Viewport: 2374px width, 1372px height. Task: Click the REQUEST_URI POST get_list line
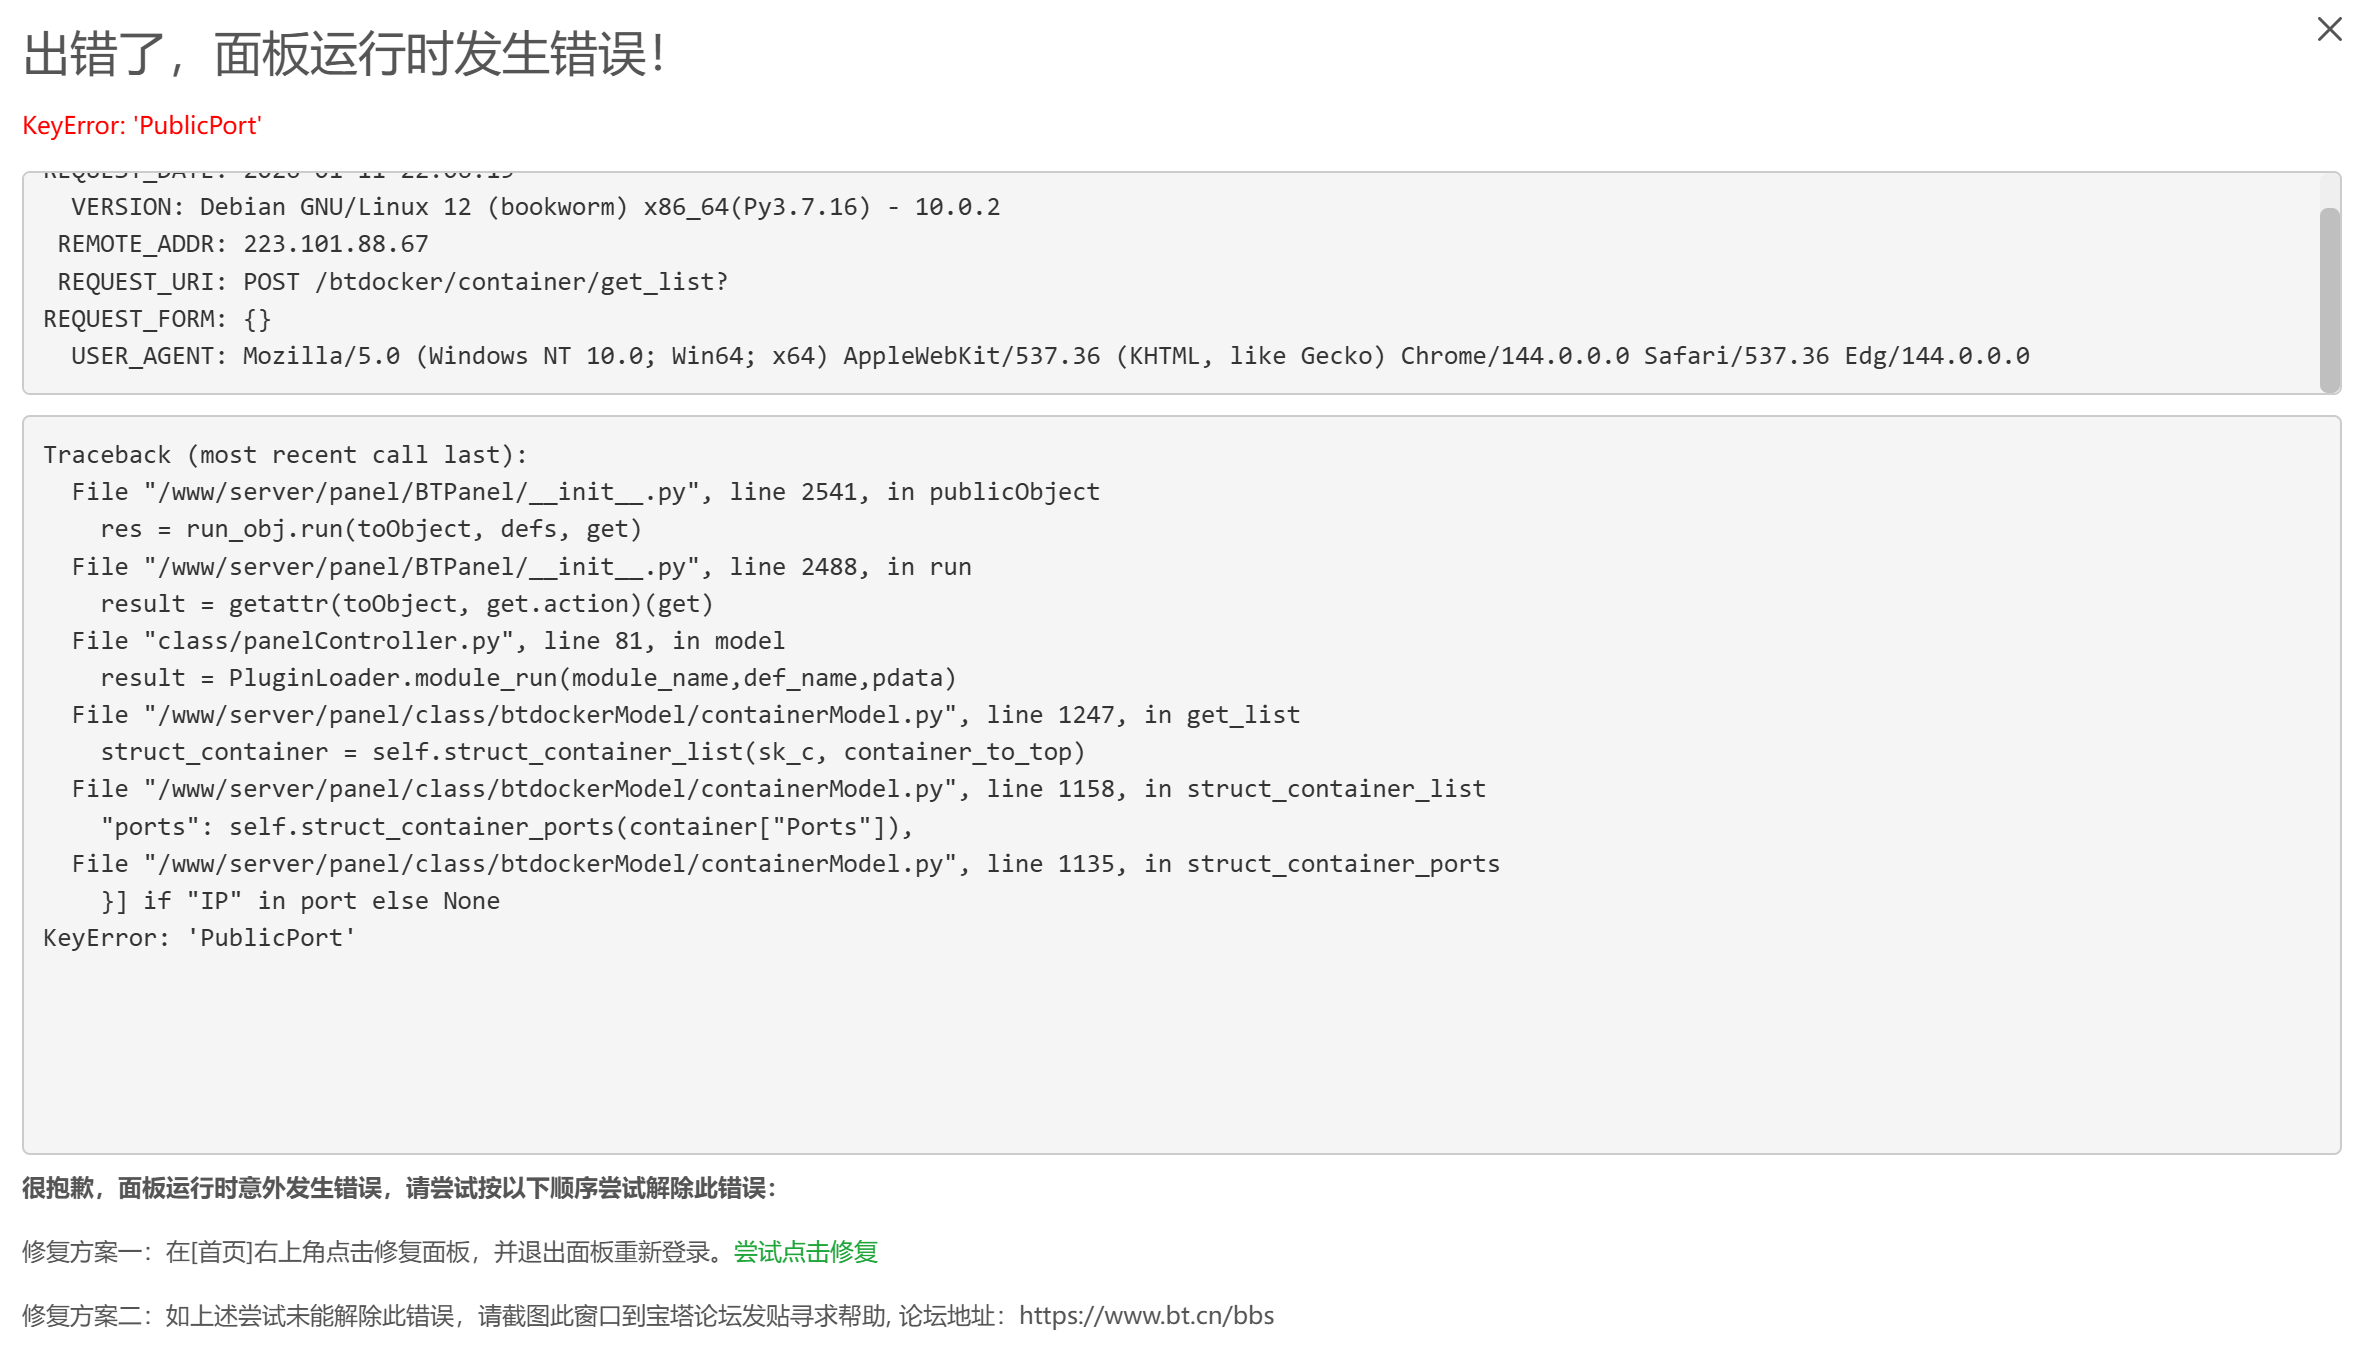392,282
